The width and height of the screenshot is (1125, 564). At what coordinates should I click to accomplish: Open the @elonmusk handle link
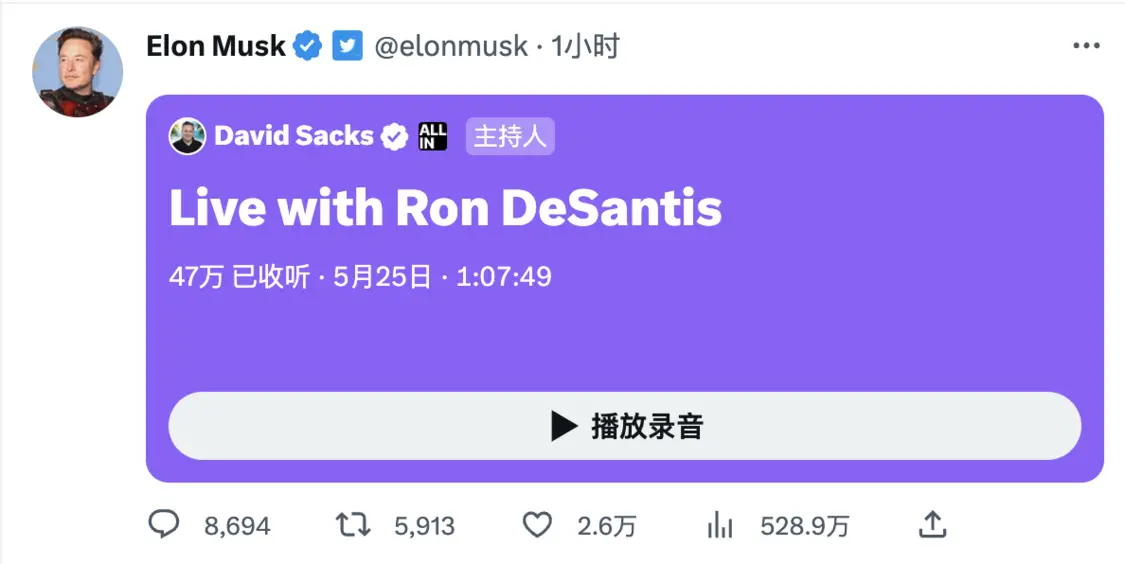point(450,46)
